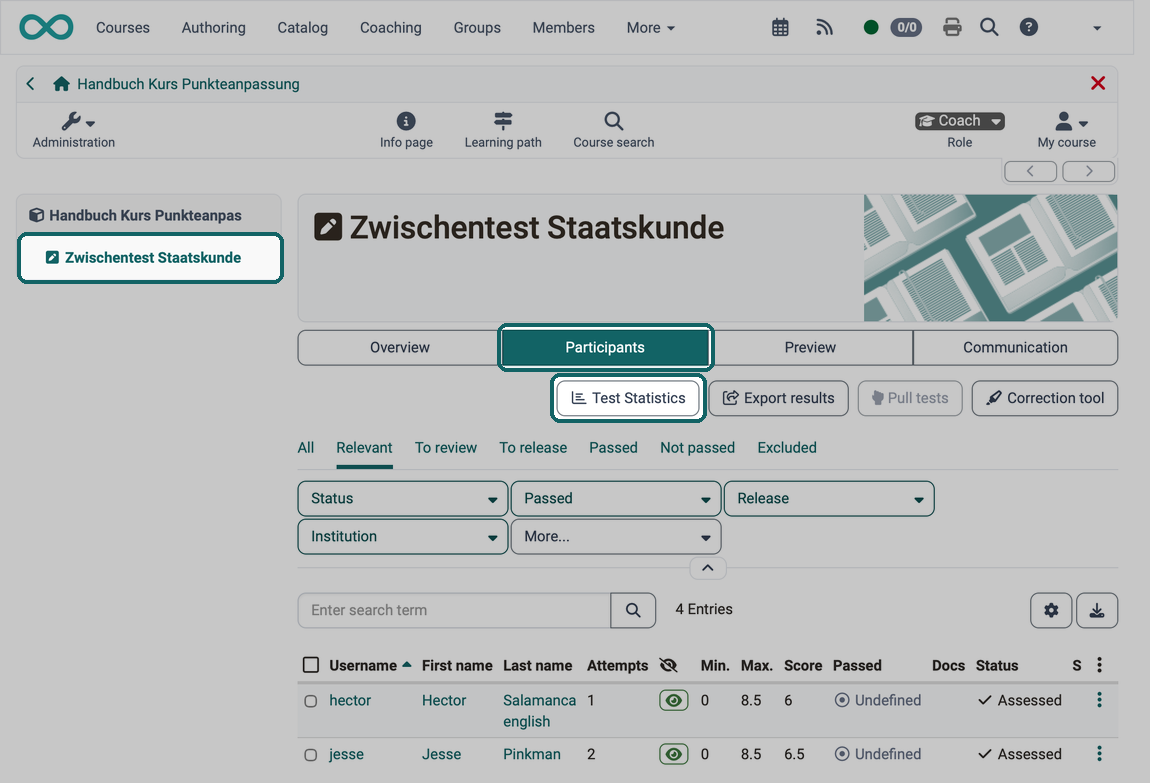The image size is (1150, 783).
Task: Go to next course element arrow
Action: [1089, 171]
